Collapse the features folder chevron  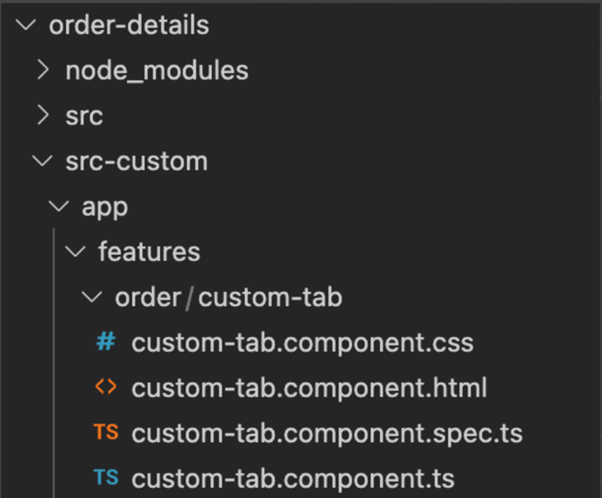pyautogui.click(x=76, y=252)
